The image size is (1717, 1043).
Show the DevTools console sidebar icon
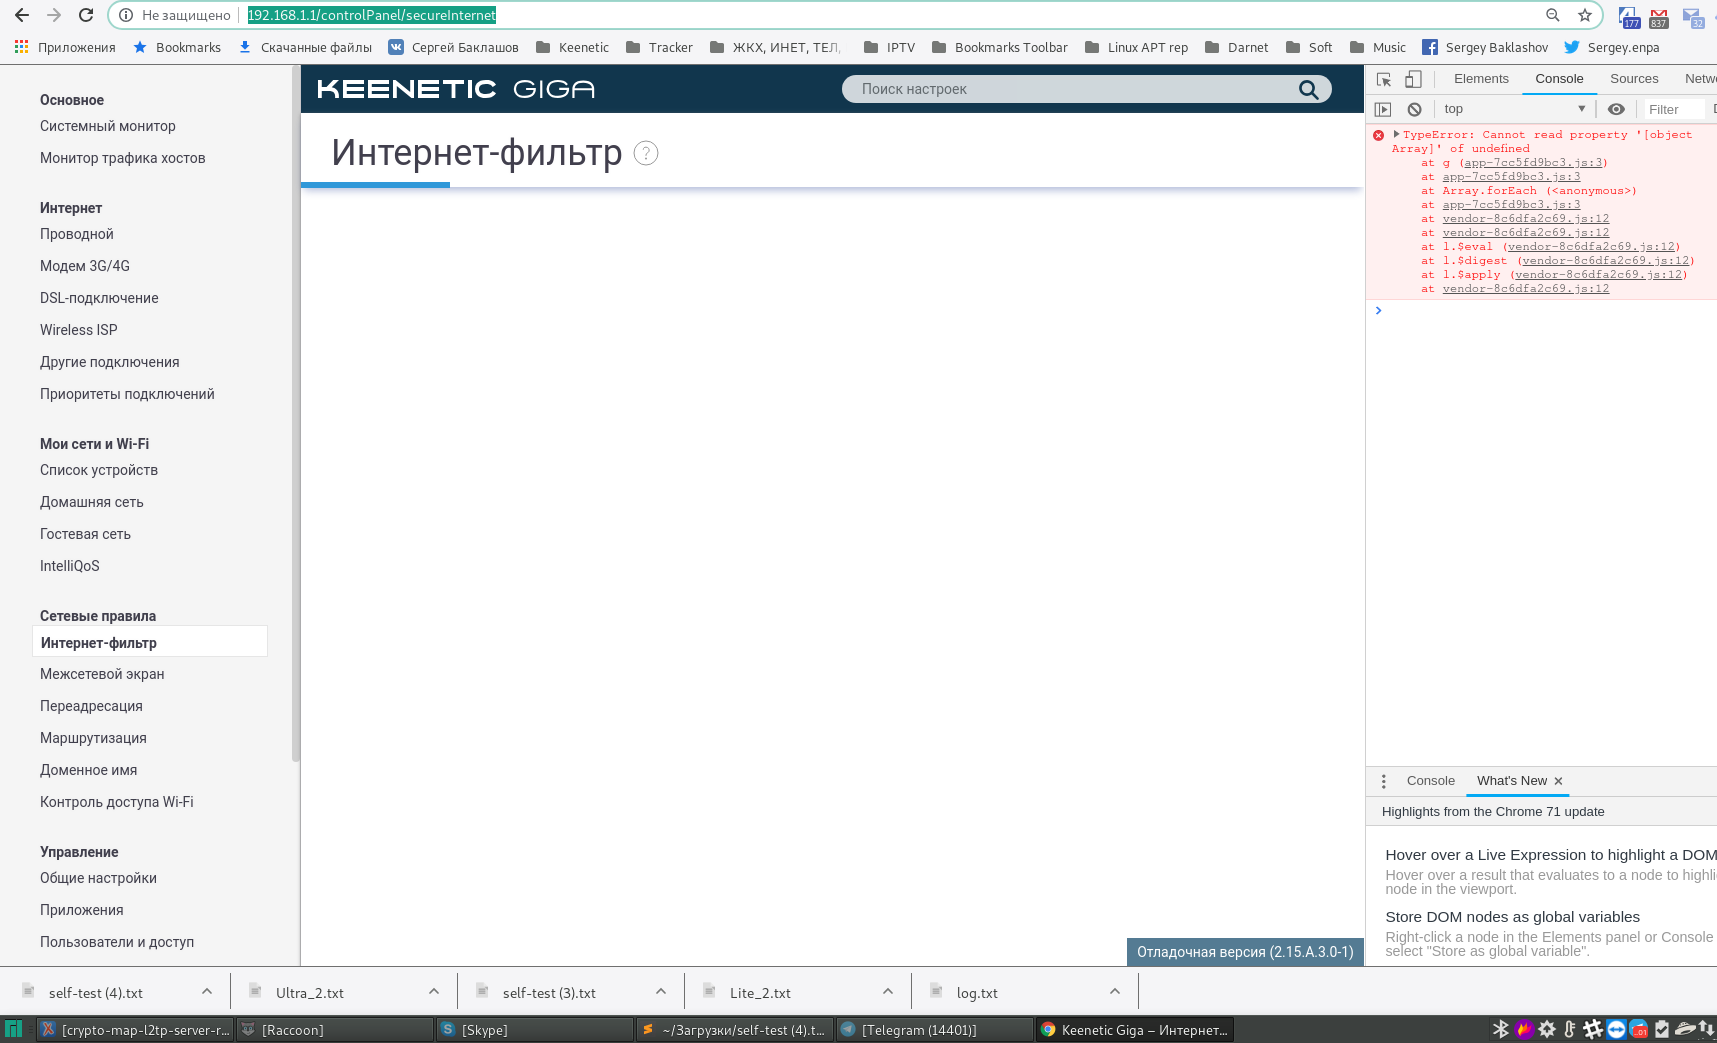tap(1383, 109)
